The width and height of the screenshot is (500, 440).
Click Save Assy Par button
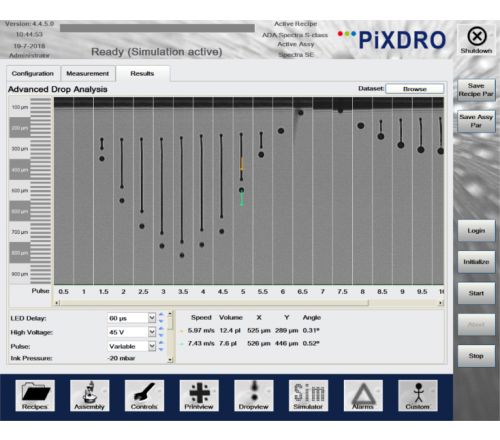pos(476,121)
